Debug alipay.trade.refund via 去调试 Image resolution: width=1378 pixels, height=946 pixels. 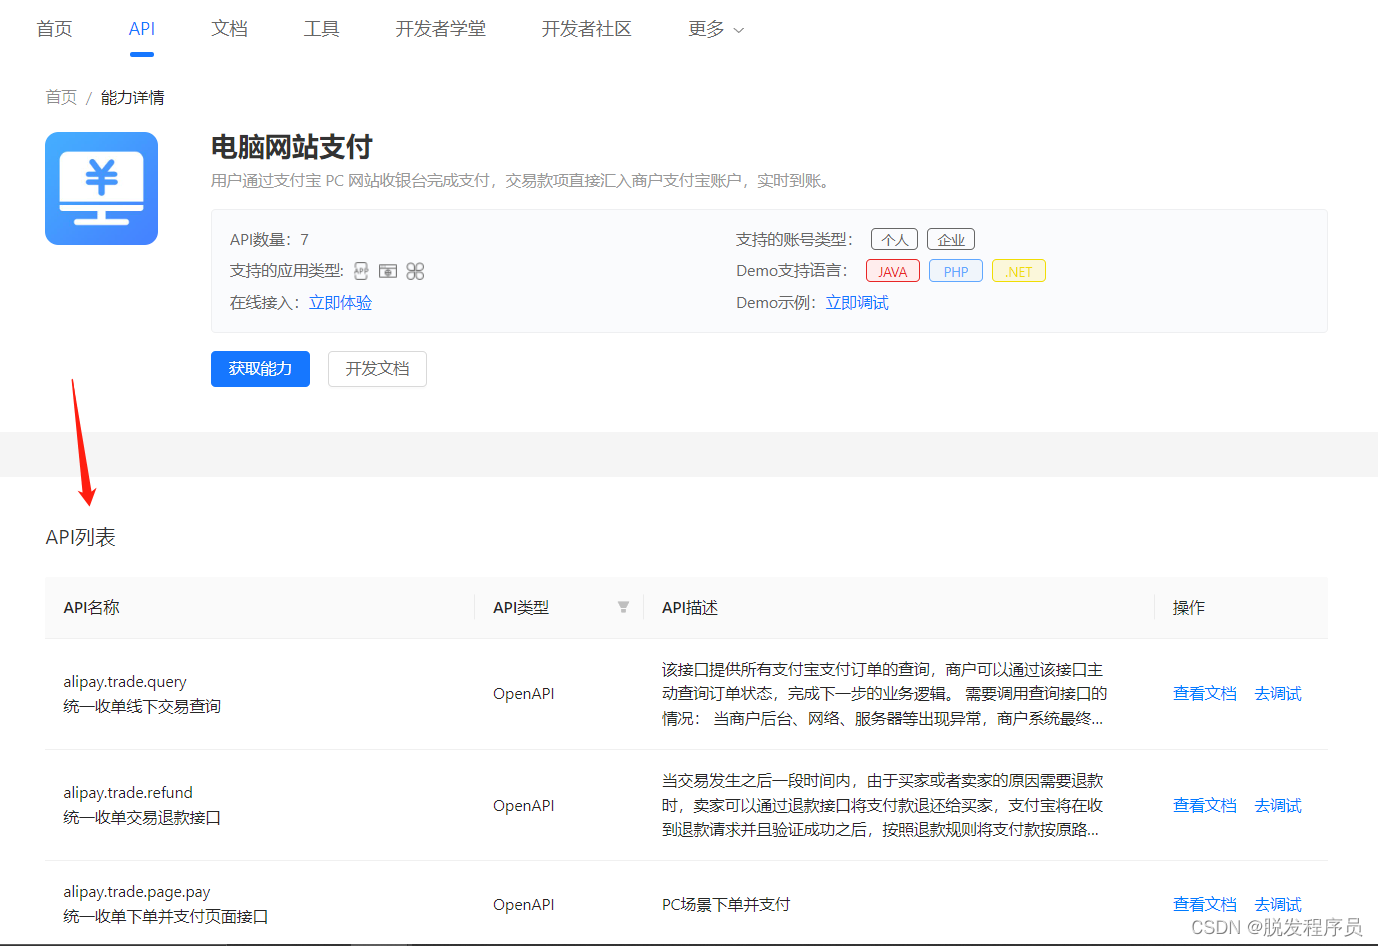point(1278,805)
